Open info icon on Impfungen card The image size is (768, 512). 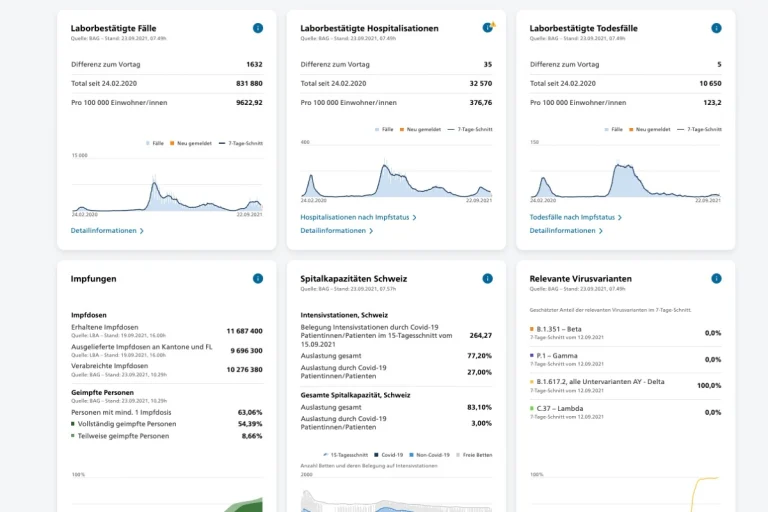[258, 278]
